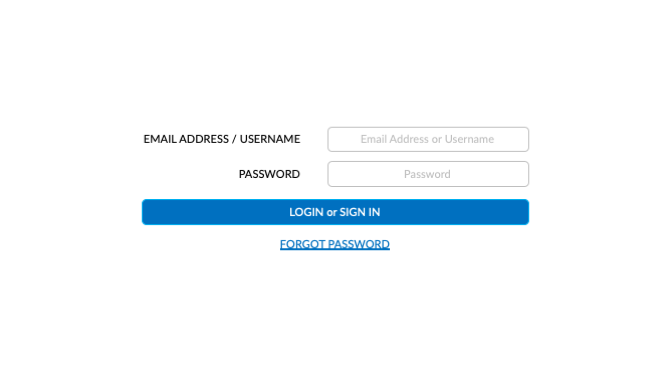Click the PASSWORD label text
Viewport: 670px width, 377px height.
tap(269, 174)
